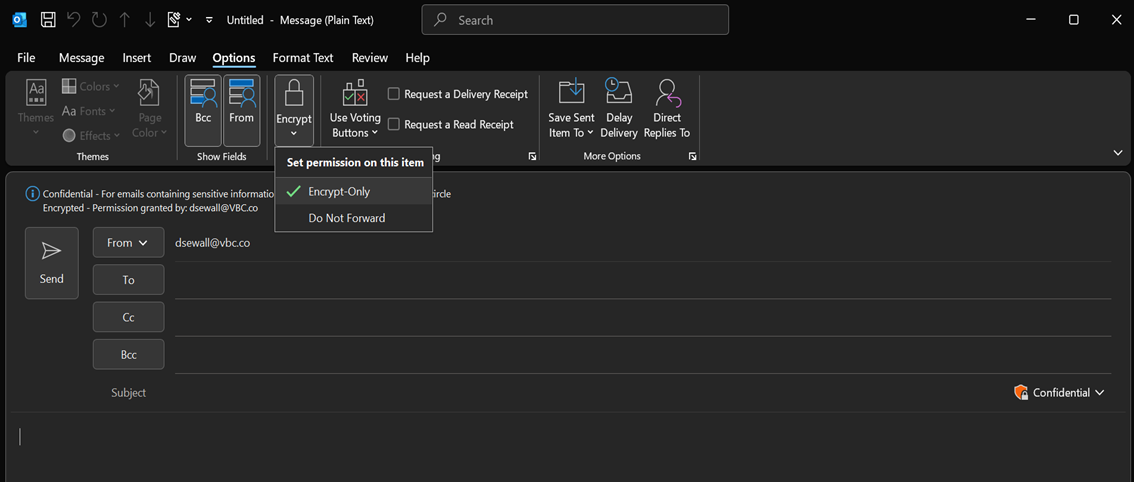
Task: Click the Send button
Action: [x=52, y=263]
